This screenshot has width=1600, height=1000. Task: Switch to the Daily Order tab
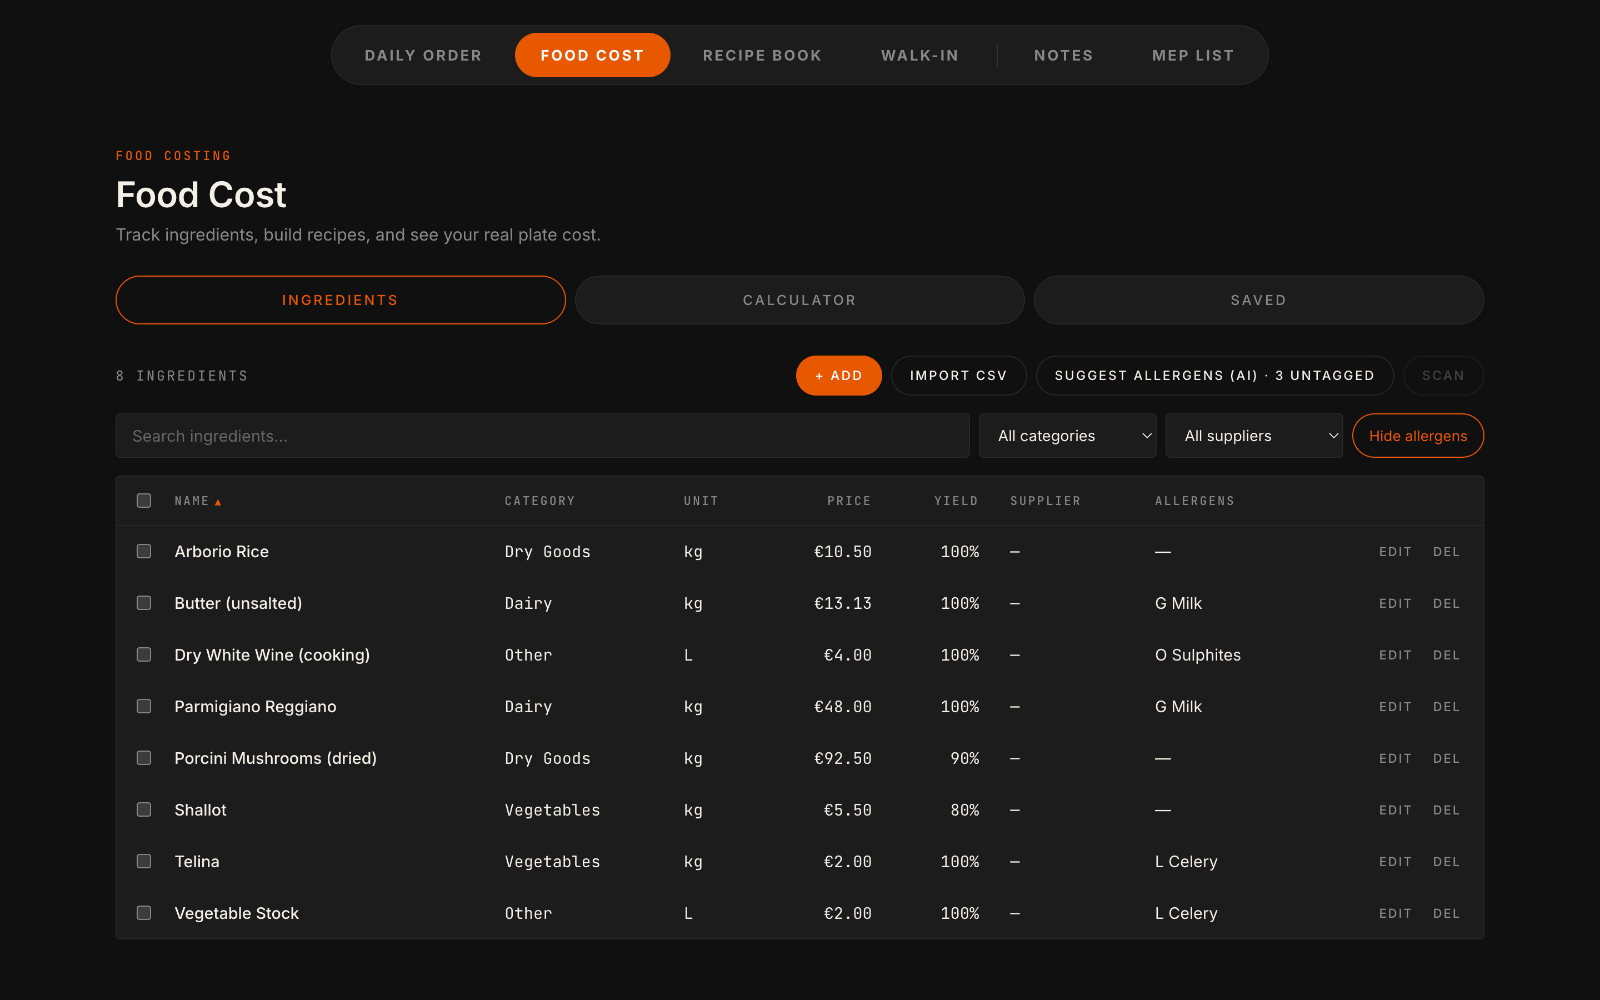coord(423,55)
